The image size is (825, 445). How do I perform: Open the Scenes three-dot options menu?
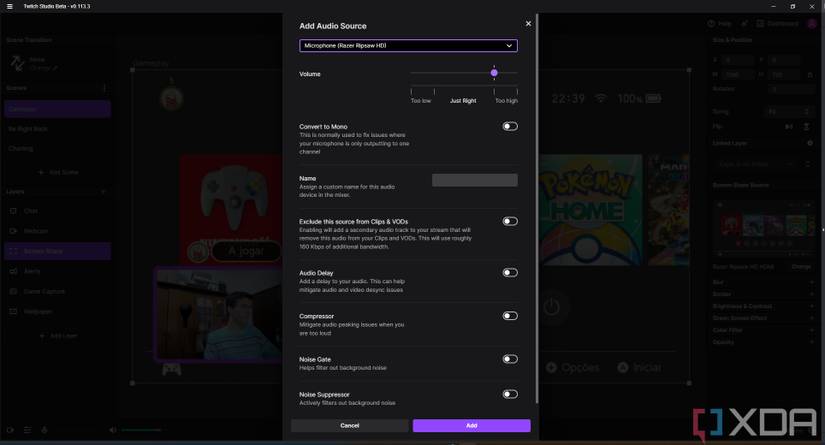(x=104, y=88)
